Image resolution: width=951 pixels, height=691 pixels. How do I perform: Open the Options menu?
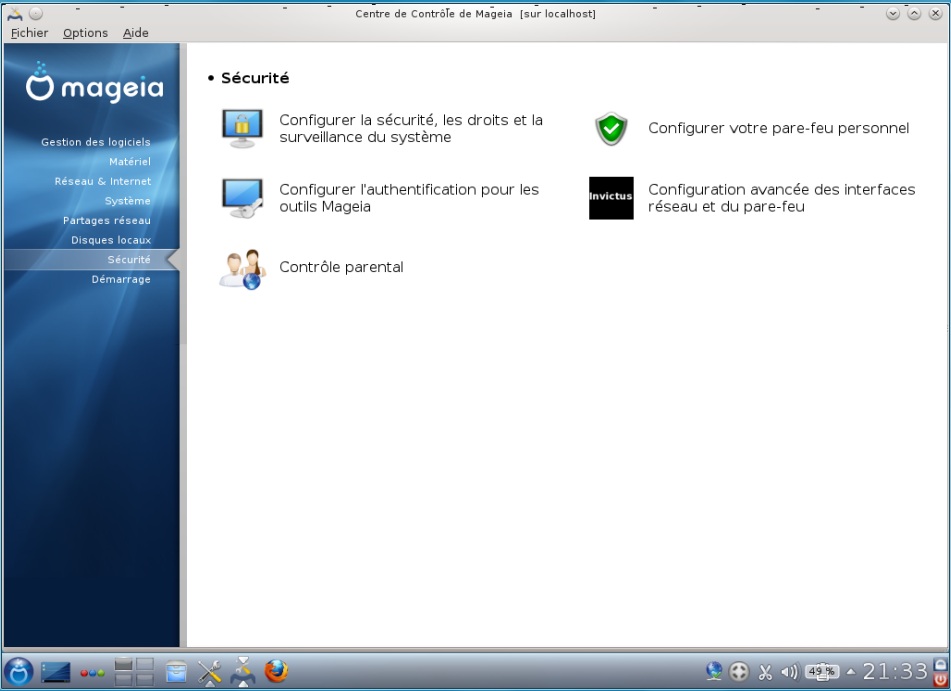tap(85, 33)
